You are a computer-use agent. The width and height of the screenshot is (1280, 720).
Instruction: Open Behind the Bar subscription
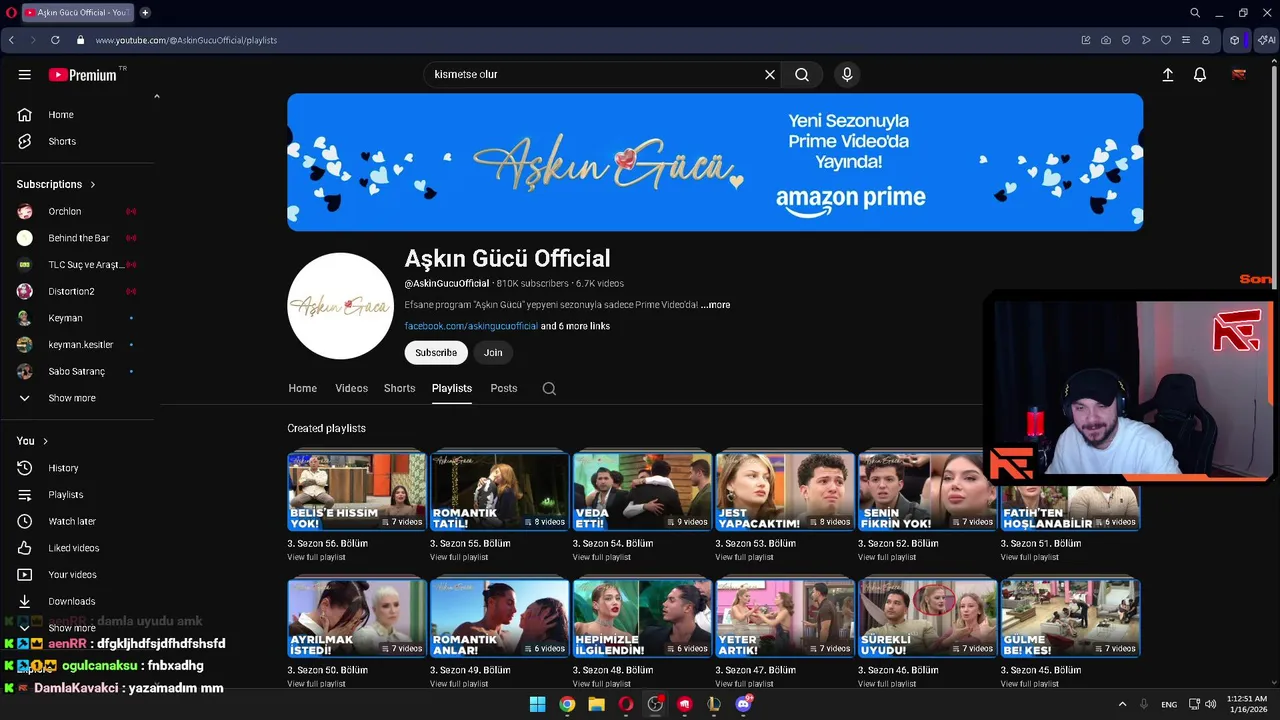coord(78,238)
